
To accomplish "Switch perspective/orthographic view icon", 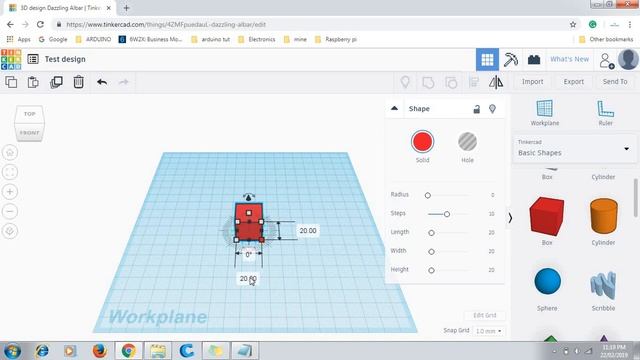I will click(x=10, y=231).
